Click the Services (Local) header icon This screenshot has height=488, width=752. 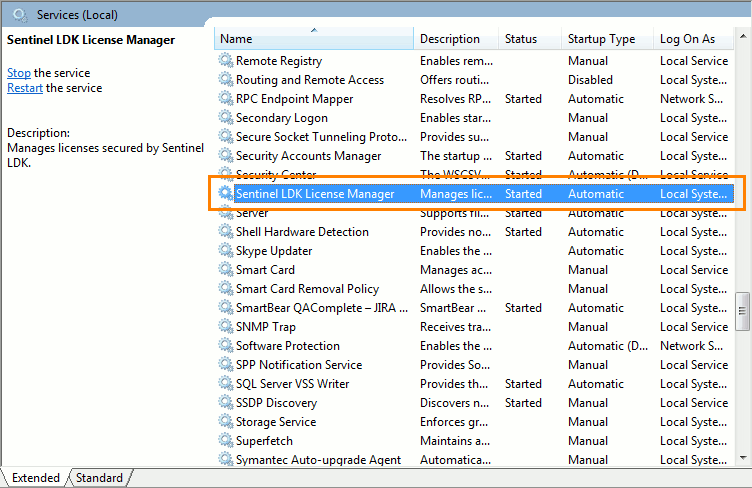coord(20,15)
